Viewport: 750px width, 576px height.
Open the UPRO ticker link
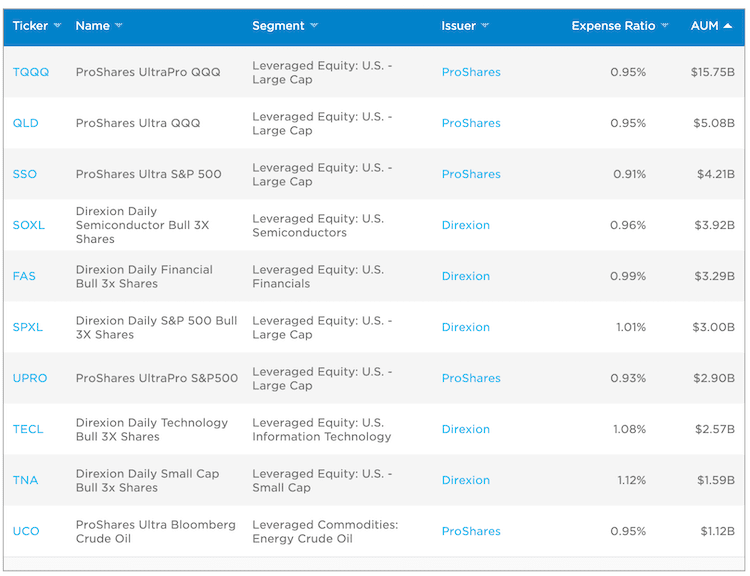(30, 378)
